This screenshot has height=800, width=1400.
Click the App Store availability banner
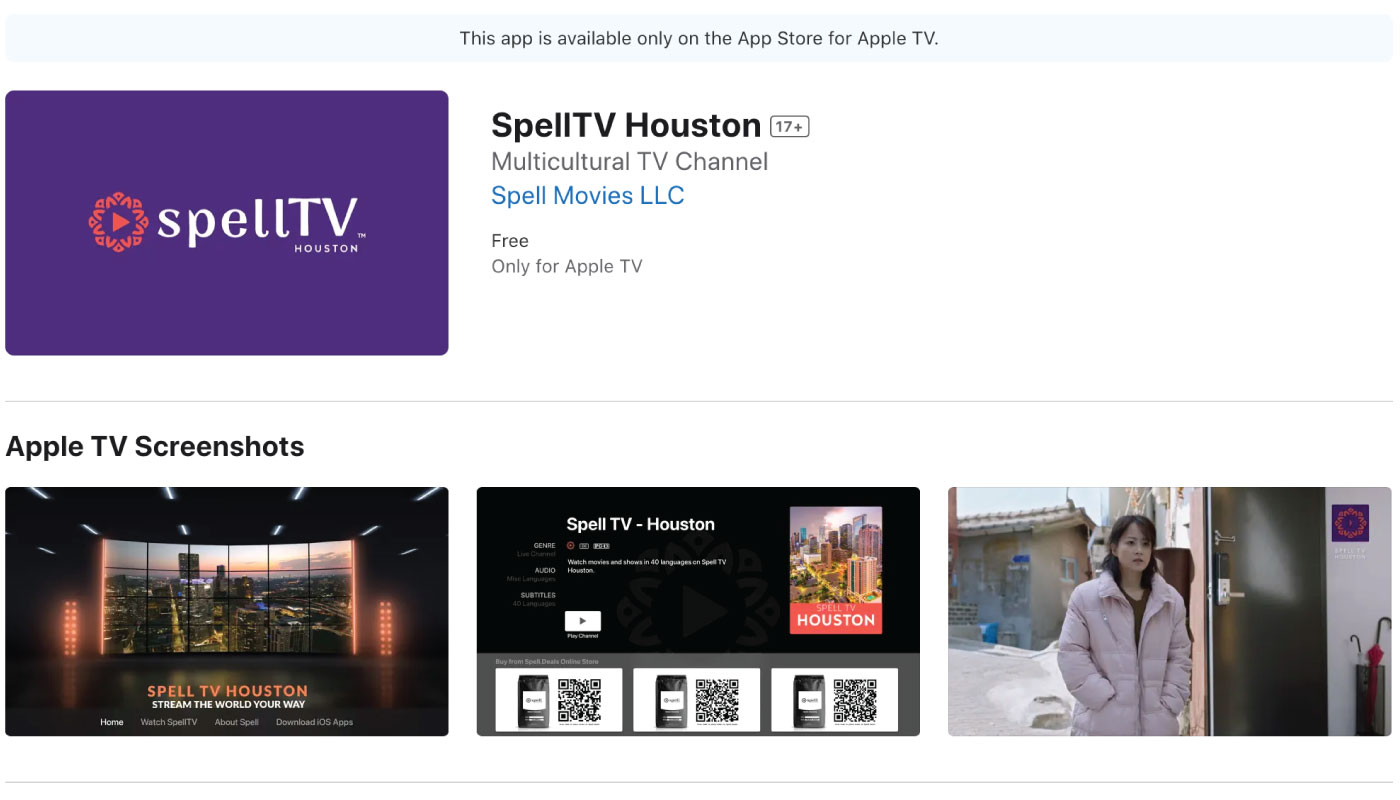(x=699, y=39)
